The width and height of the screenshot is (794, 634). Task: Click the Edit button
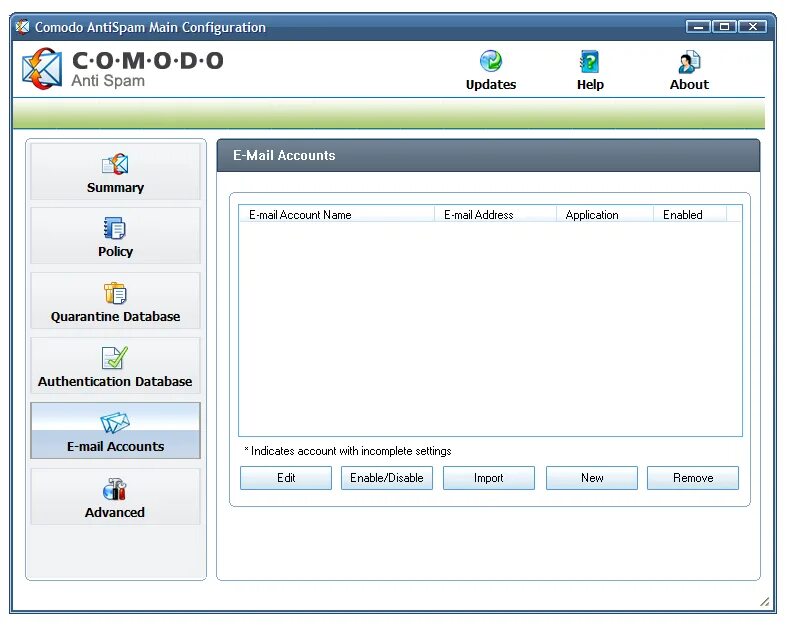[x=286, y=478]
